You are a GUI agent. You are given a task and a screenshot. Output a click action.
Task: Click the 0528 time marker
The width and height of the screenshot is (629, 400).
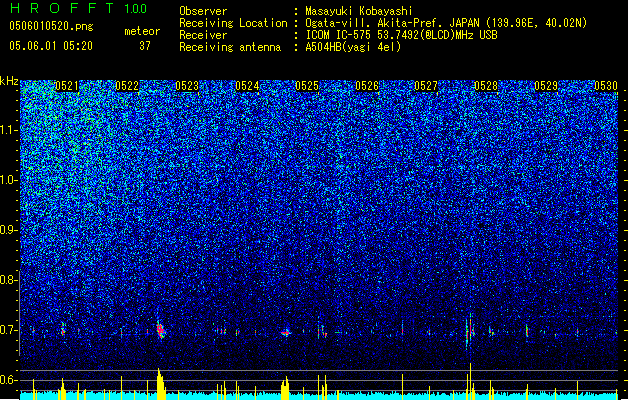point(486,86)
